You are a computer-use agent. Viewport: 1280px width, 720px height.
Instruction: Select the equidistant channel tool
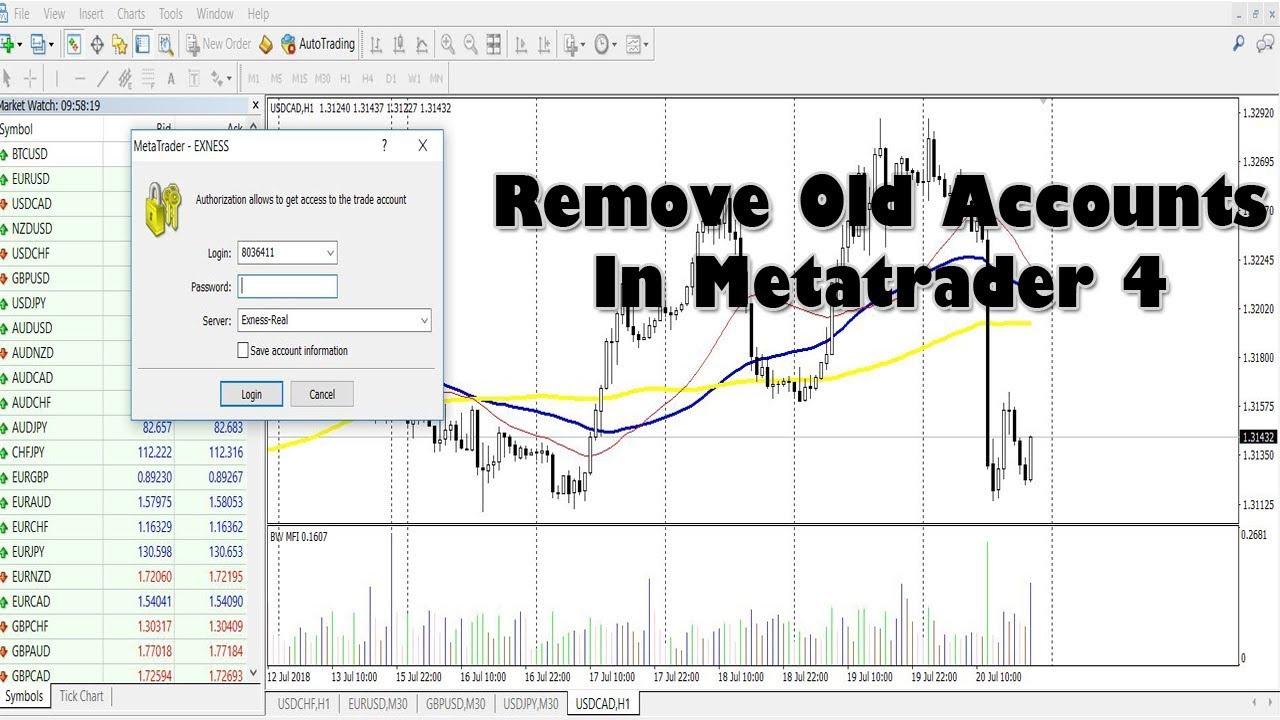125,78
